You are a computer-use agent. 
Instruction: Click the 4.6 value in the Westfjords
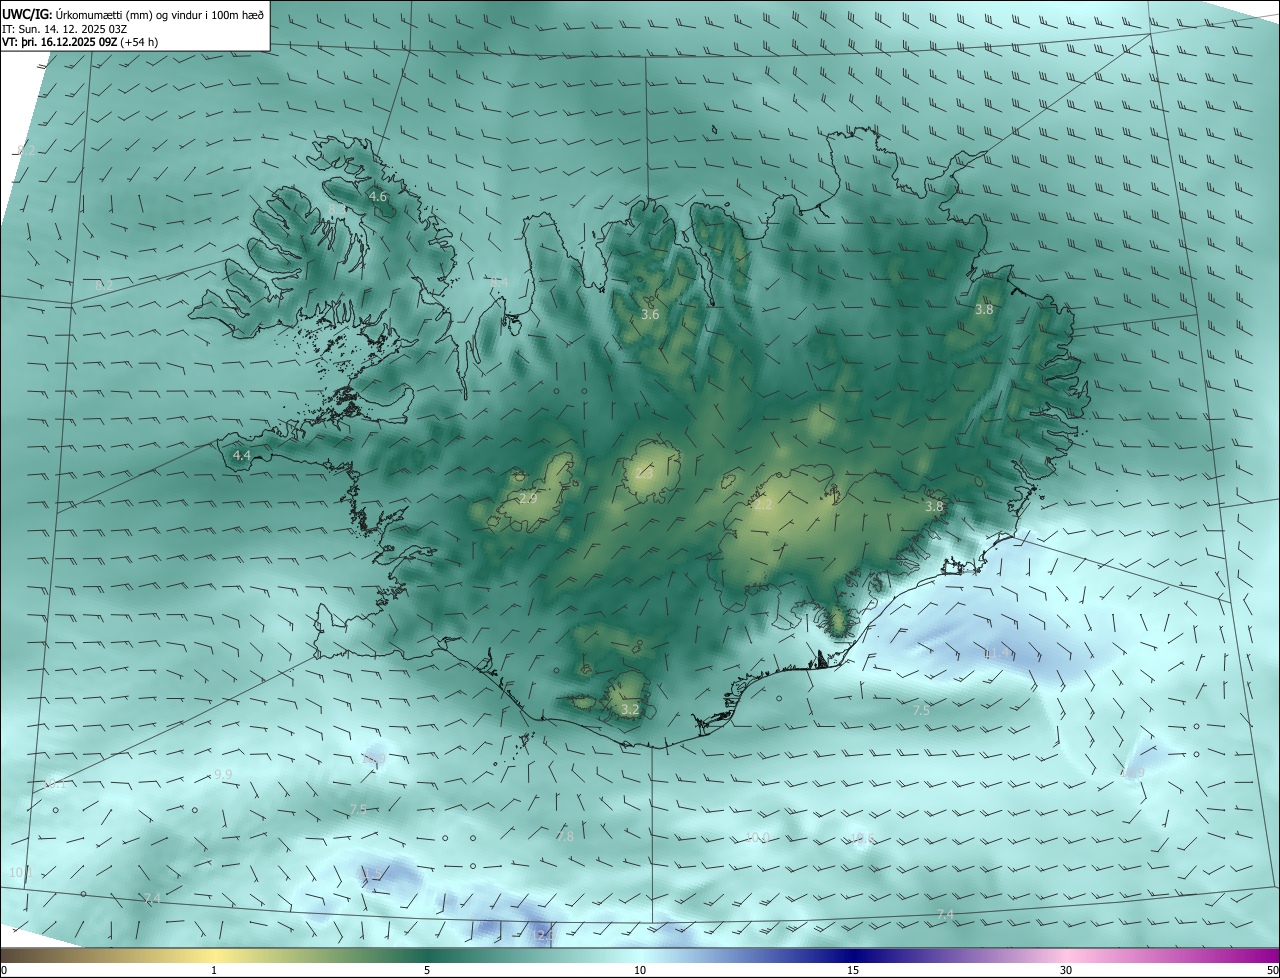(x=378, y=197)
